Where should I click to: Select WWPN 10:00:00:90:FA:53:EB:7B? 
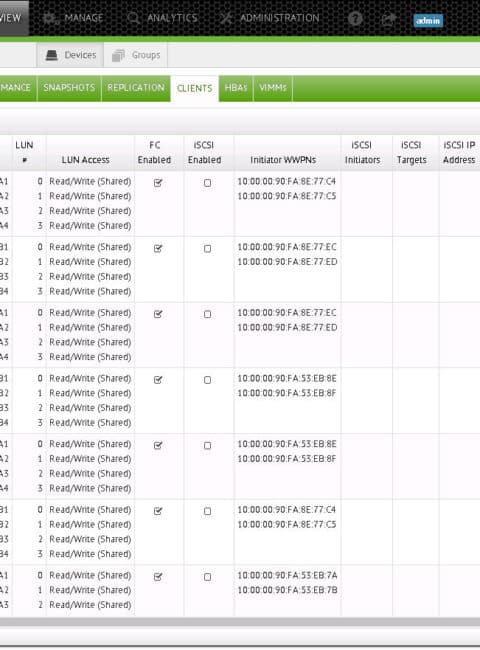[x=287, y=590]
